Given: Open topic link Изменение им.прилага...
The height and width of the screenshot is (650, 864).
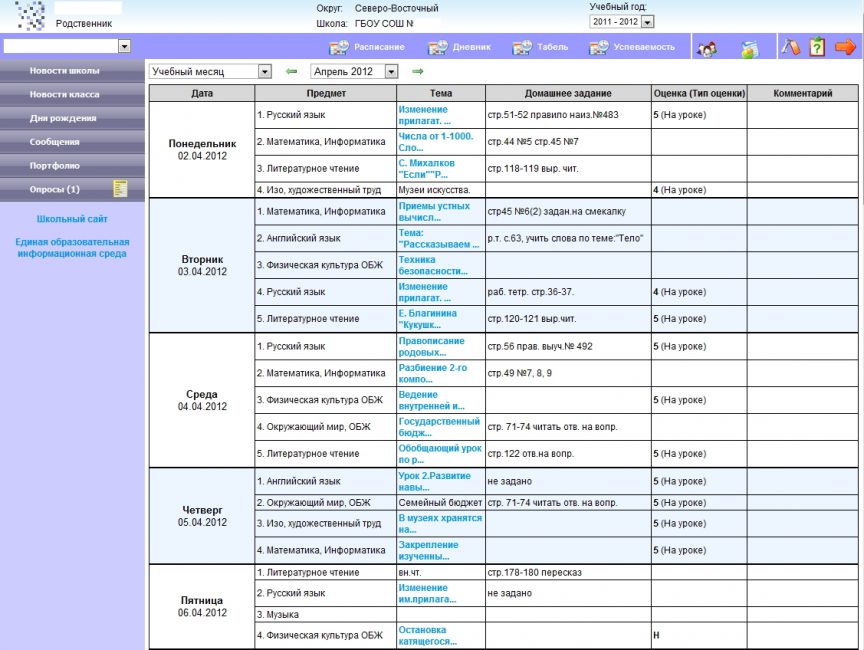Looking at the screenshot, I should 427,593.
